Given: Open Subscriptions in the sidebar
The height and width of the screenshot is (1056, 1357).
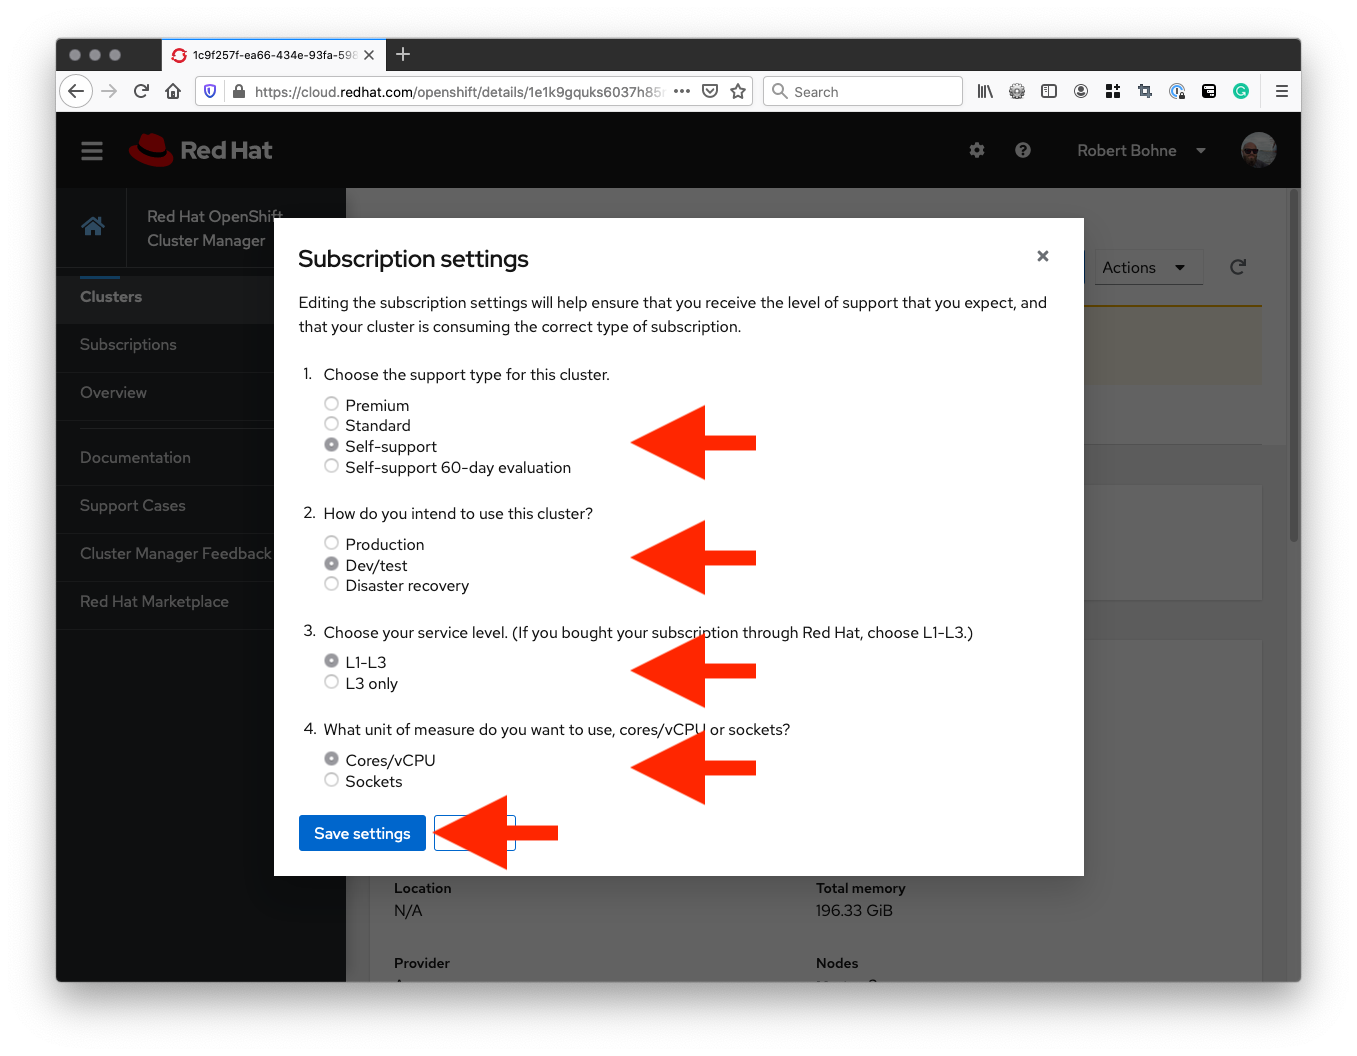Looking at the screenshot, I should click(x=128, y=345).
